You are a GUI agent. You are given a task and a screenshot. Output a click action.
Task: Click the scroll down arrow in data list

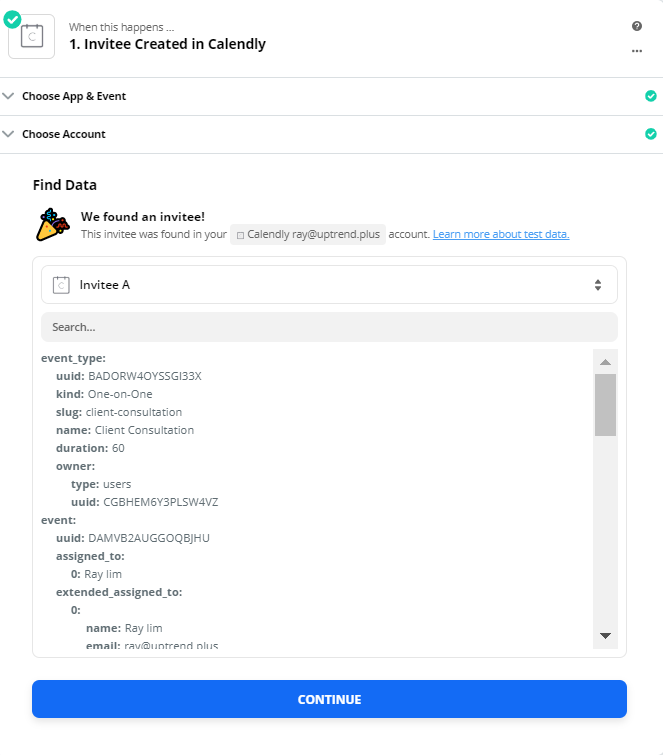(x=605, y=636)
